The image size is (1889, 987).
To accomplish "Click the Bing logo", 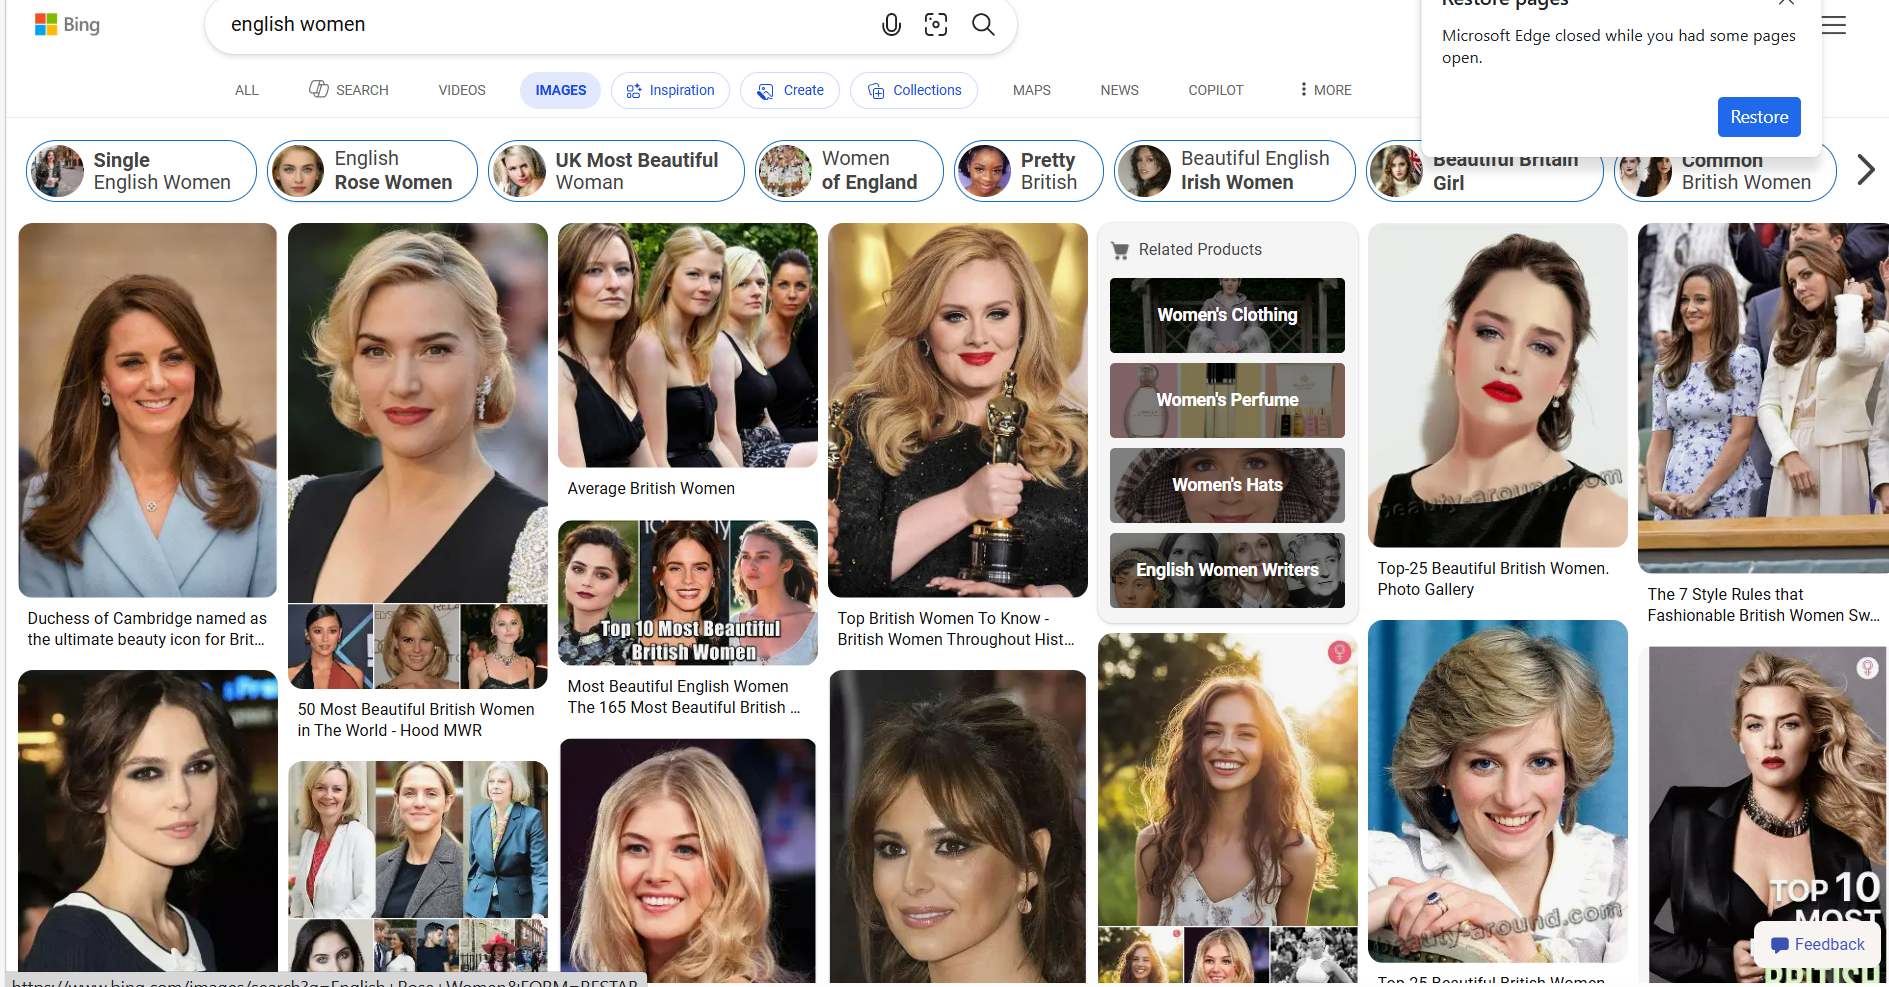I will (67, 25).
